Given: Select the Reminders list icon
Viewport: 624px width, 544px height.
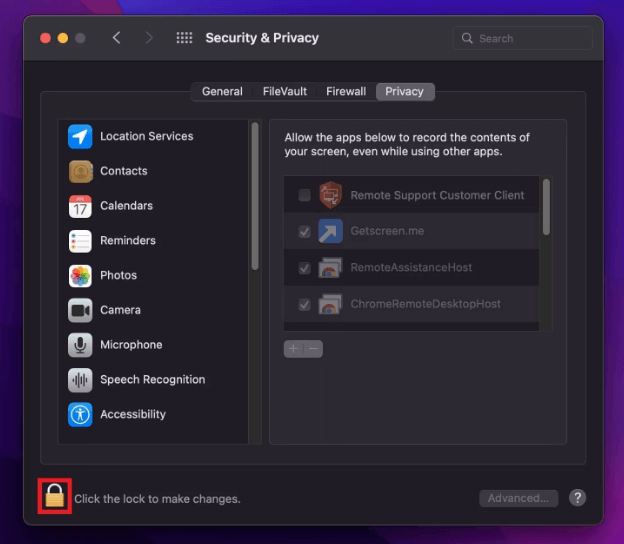Looking at the screenshot, I should pos(80,241).
